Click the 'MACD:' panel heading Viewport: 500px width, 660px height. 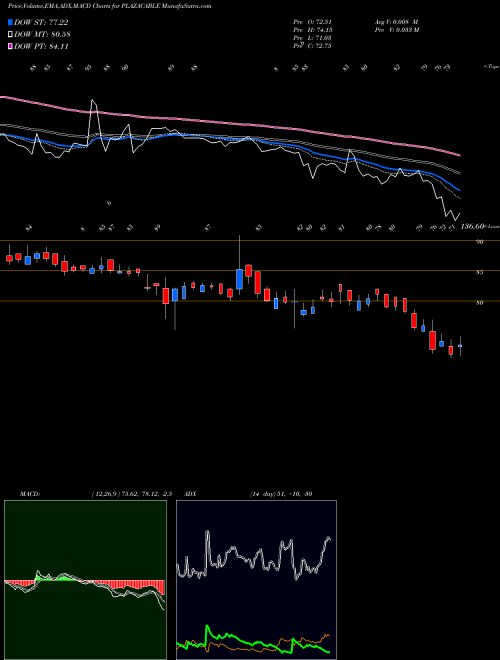click(x=29, y=494)
